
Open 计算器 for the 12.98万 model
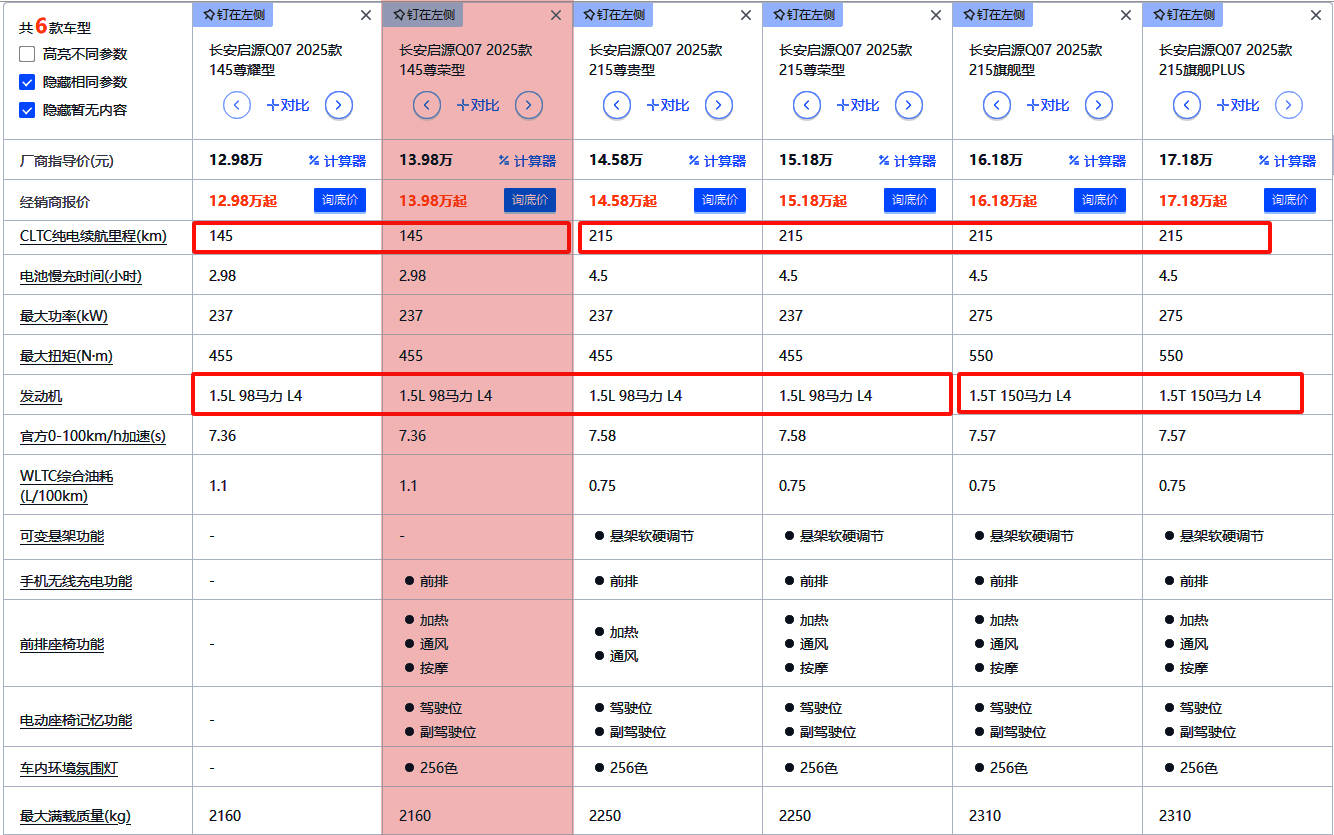[x=337, y=160]
